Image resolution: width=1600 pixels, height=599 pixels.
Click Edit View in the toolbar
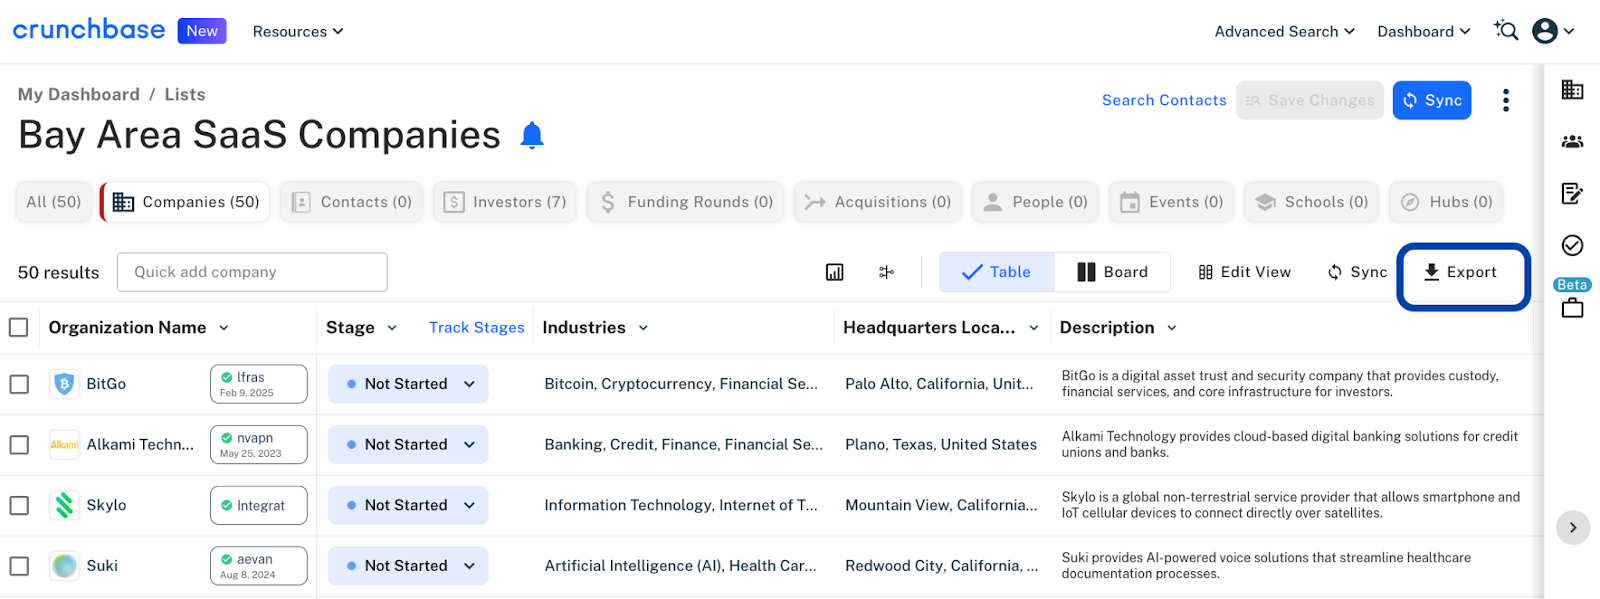point(1245,272)
